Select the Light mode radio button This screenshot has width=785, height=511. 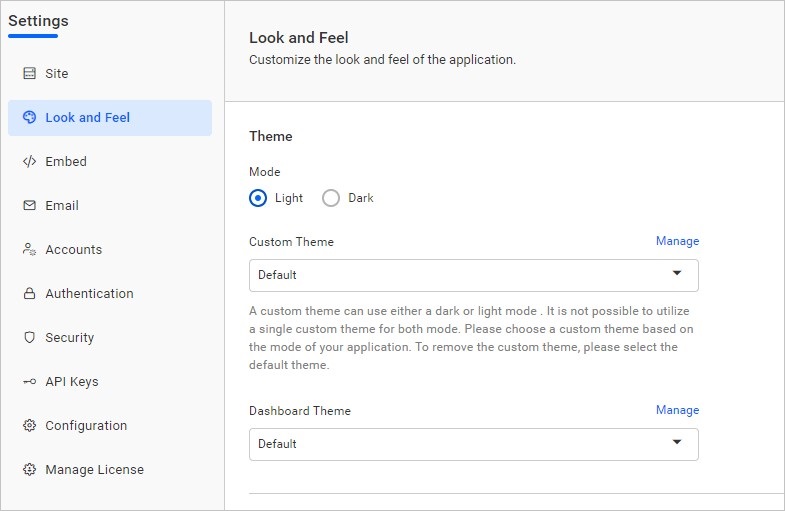258,198
